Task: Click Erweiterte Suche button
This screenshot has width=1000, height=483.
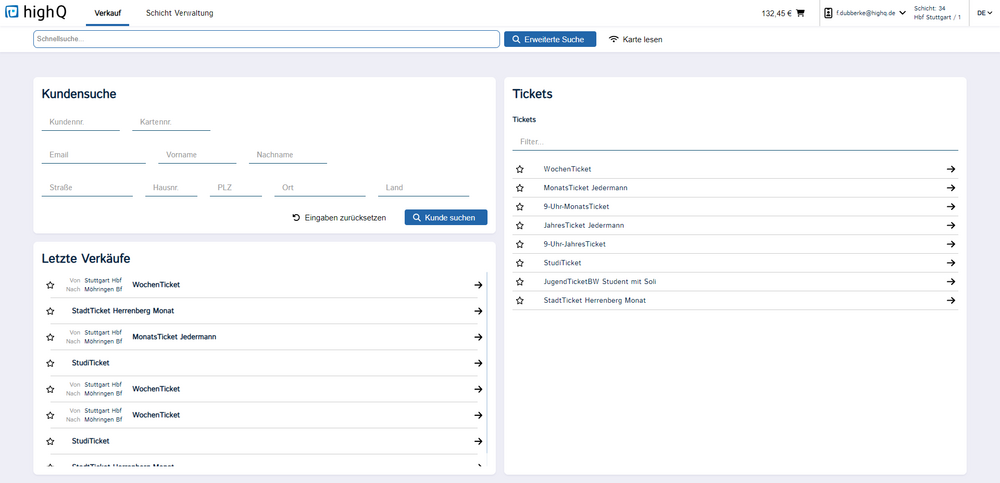Action: pyautogui.click(x=550, y=39)
